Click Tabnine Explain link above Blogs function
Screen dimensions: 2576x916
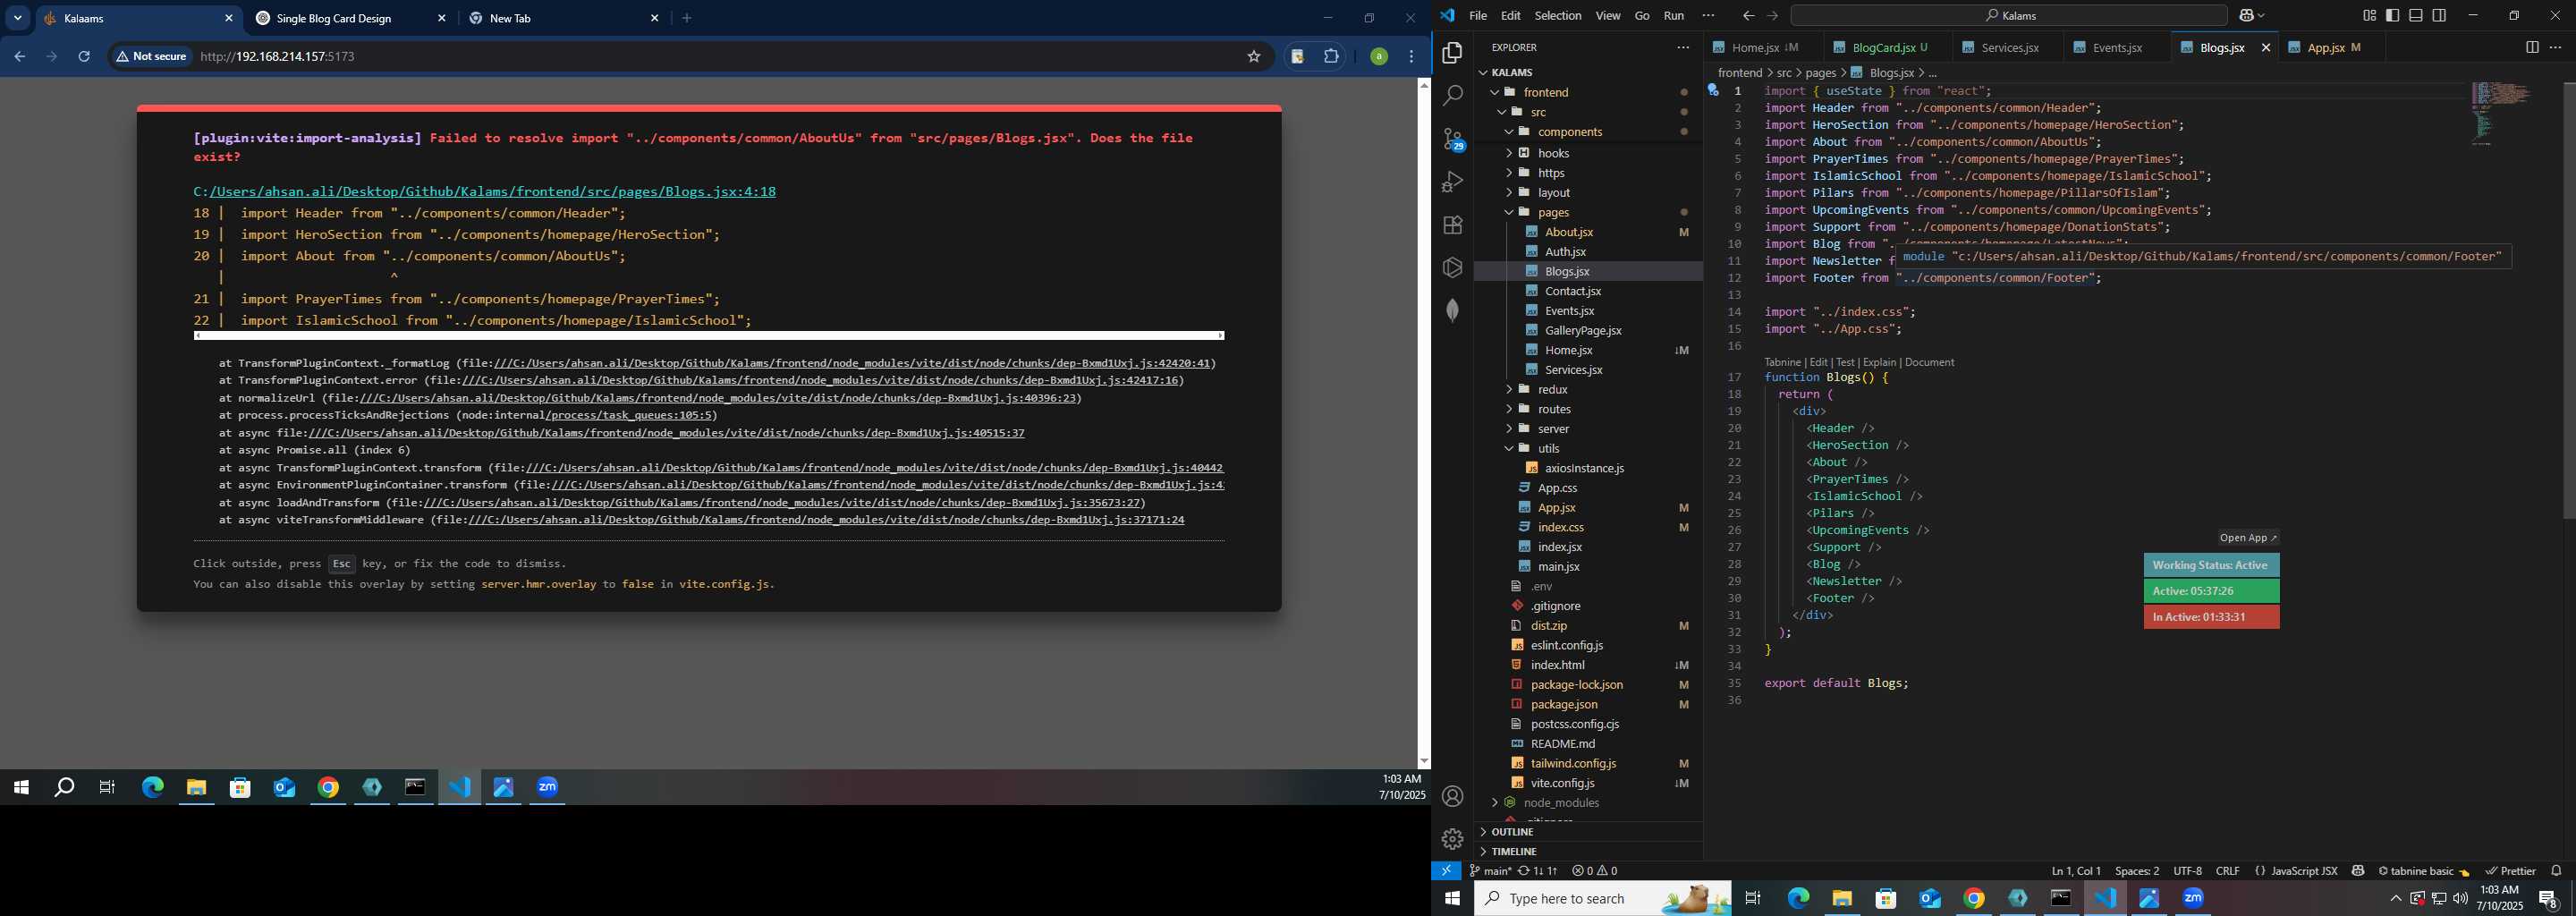(x=1879, y=362)
